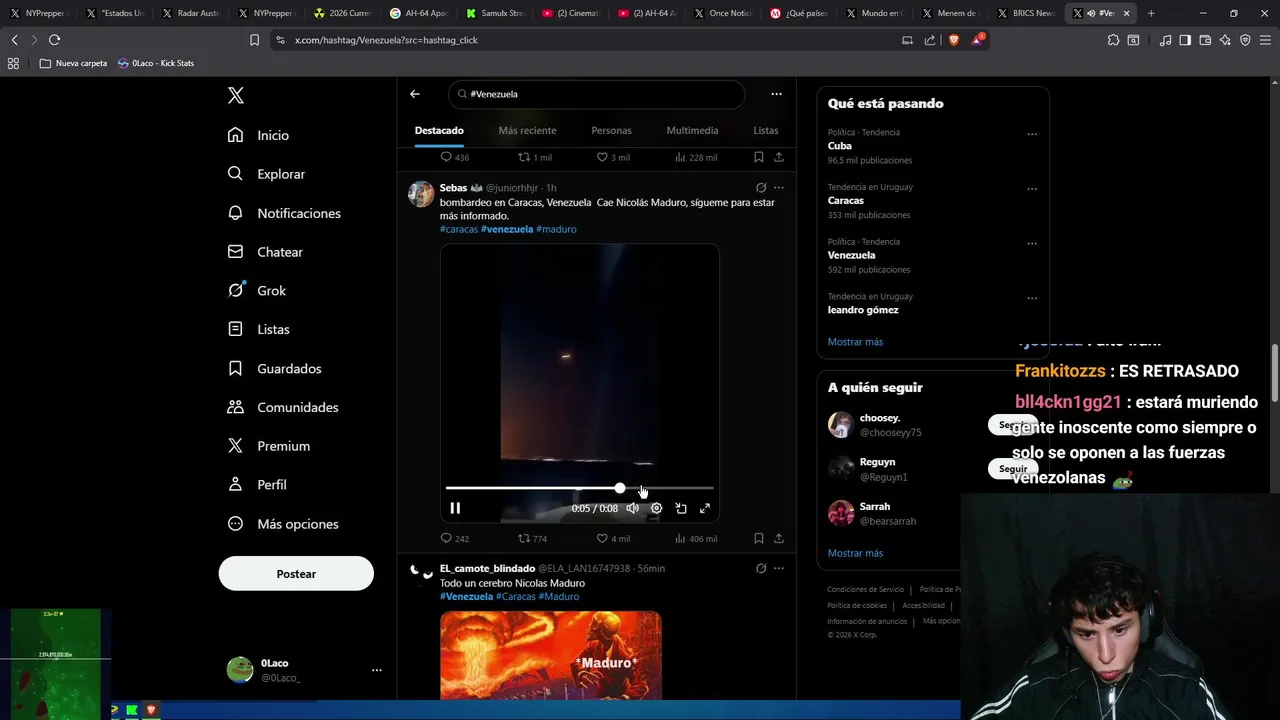1280x720 pixels.
Task: Open Venezuela trend options menu
Action: tap(1032, 243)
